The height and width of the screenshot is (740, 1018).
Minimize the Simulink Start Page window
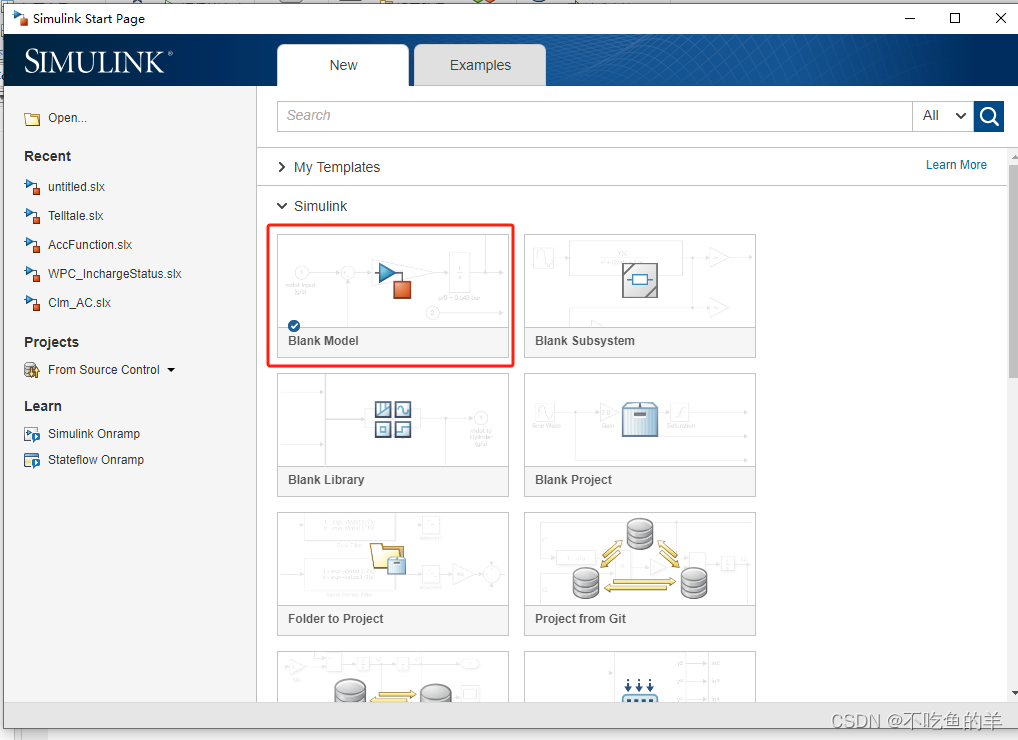tap(910, 18)
